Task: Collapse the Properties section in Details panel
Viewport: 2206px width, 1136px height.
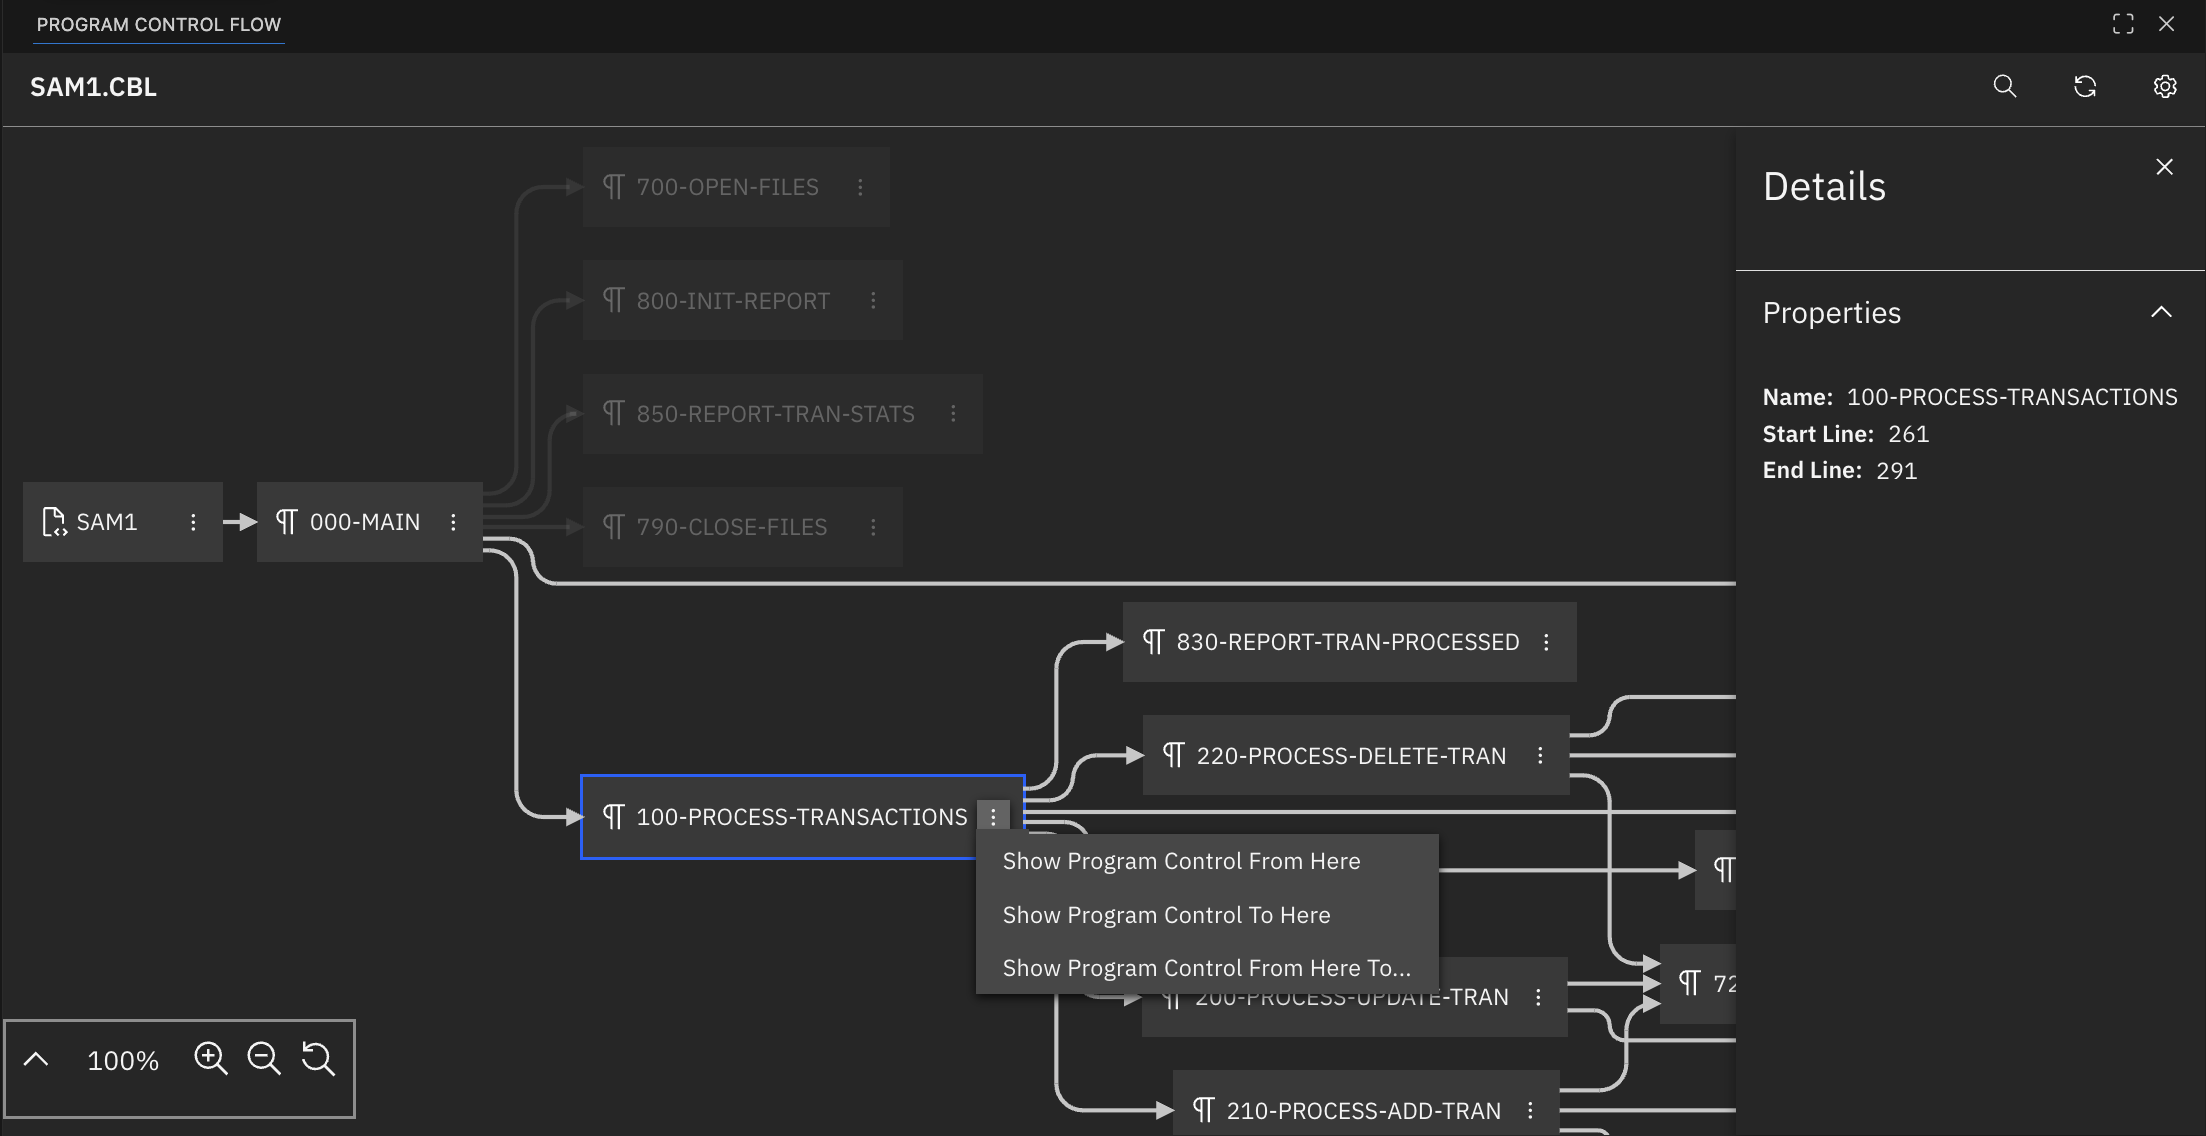Action: point(2163,313)
